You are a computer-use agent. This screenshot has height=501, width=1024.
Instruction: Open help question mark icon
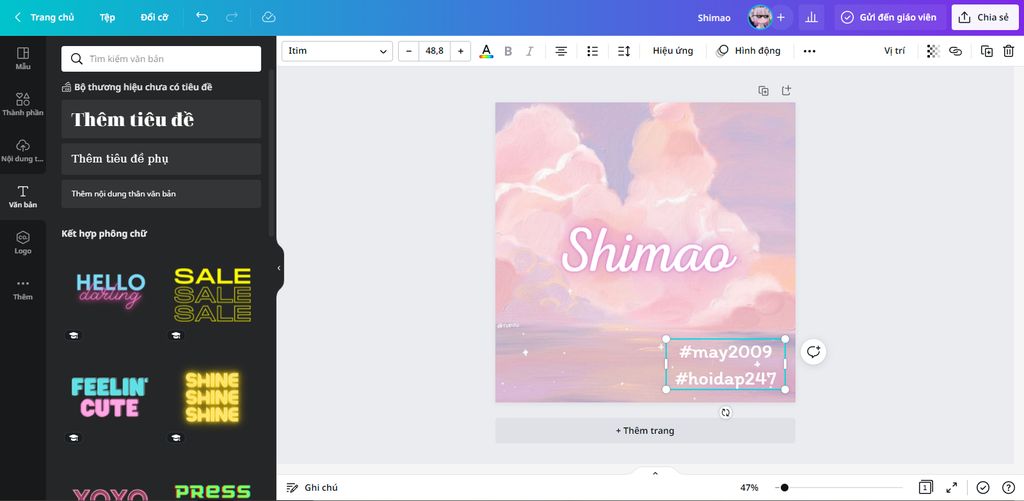(x=1008, y=488)
